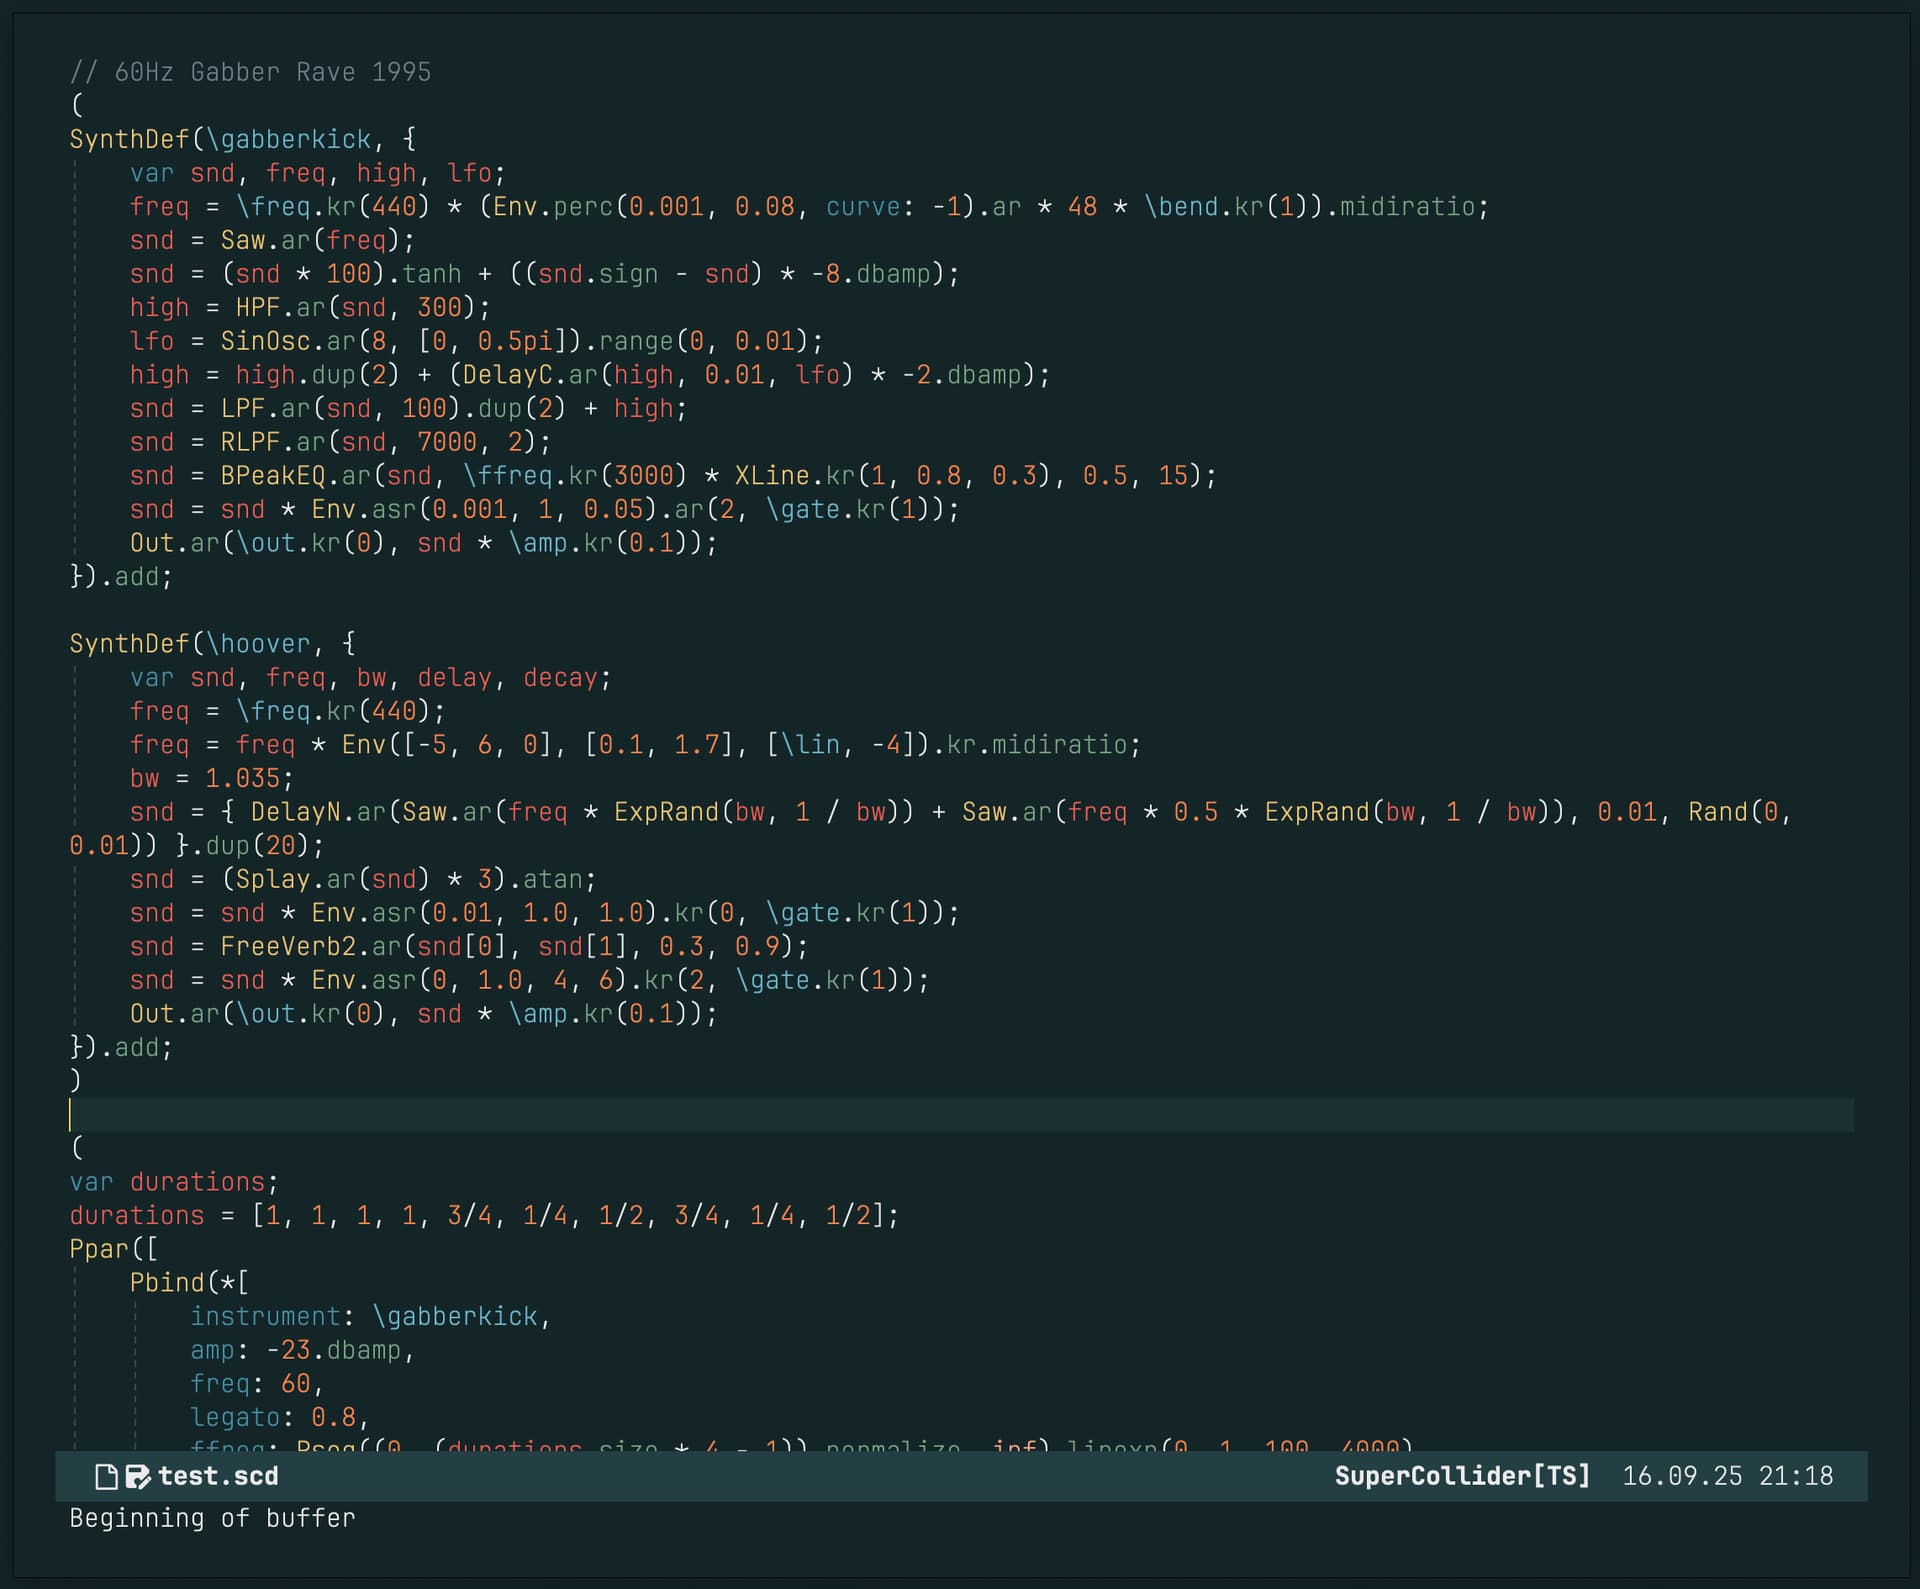Click the \gabberkick symbol in the first SynthDef

[x=289, y=139]
